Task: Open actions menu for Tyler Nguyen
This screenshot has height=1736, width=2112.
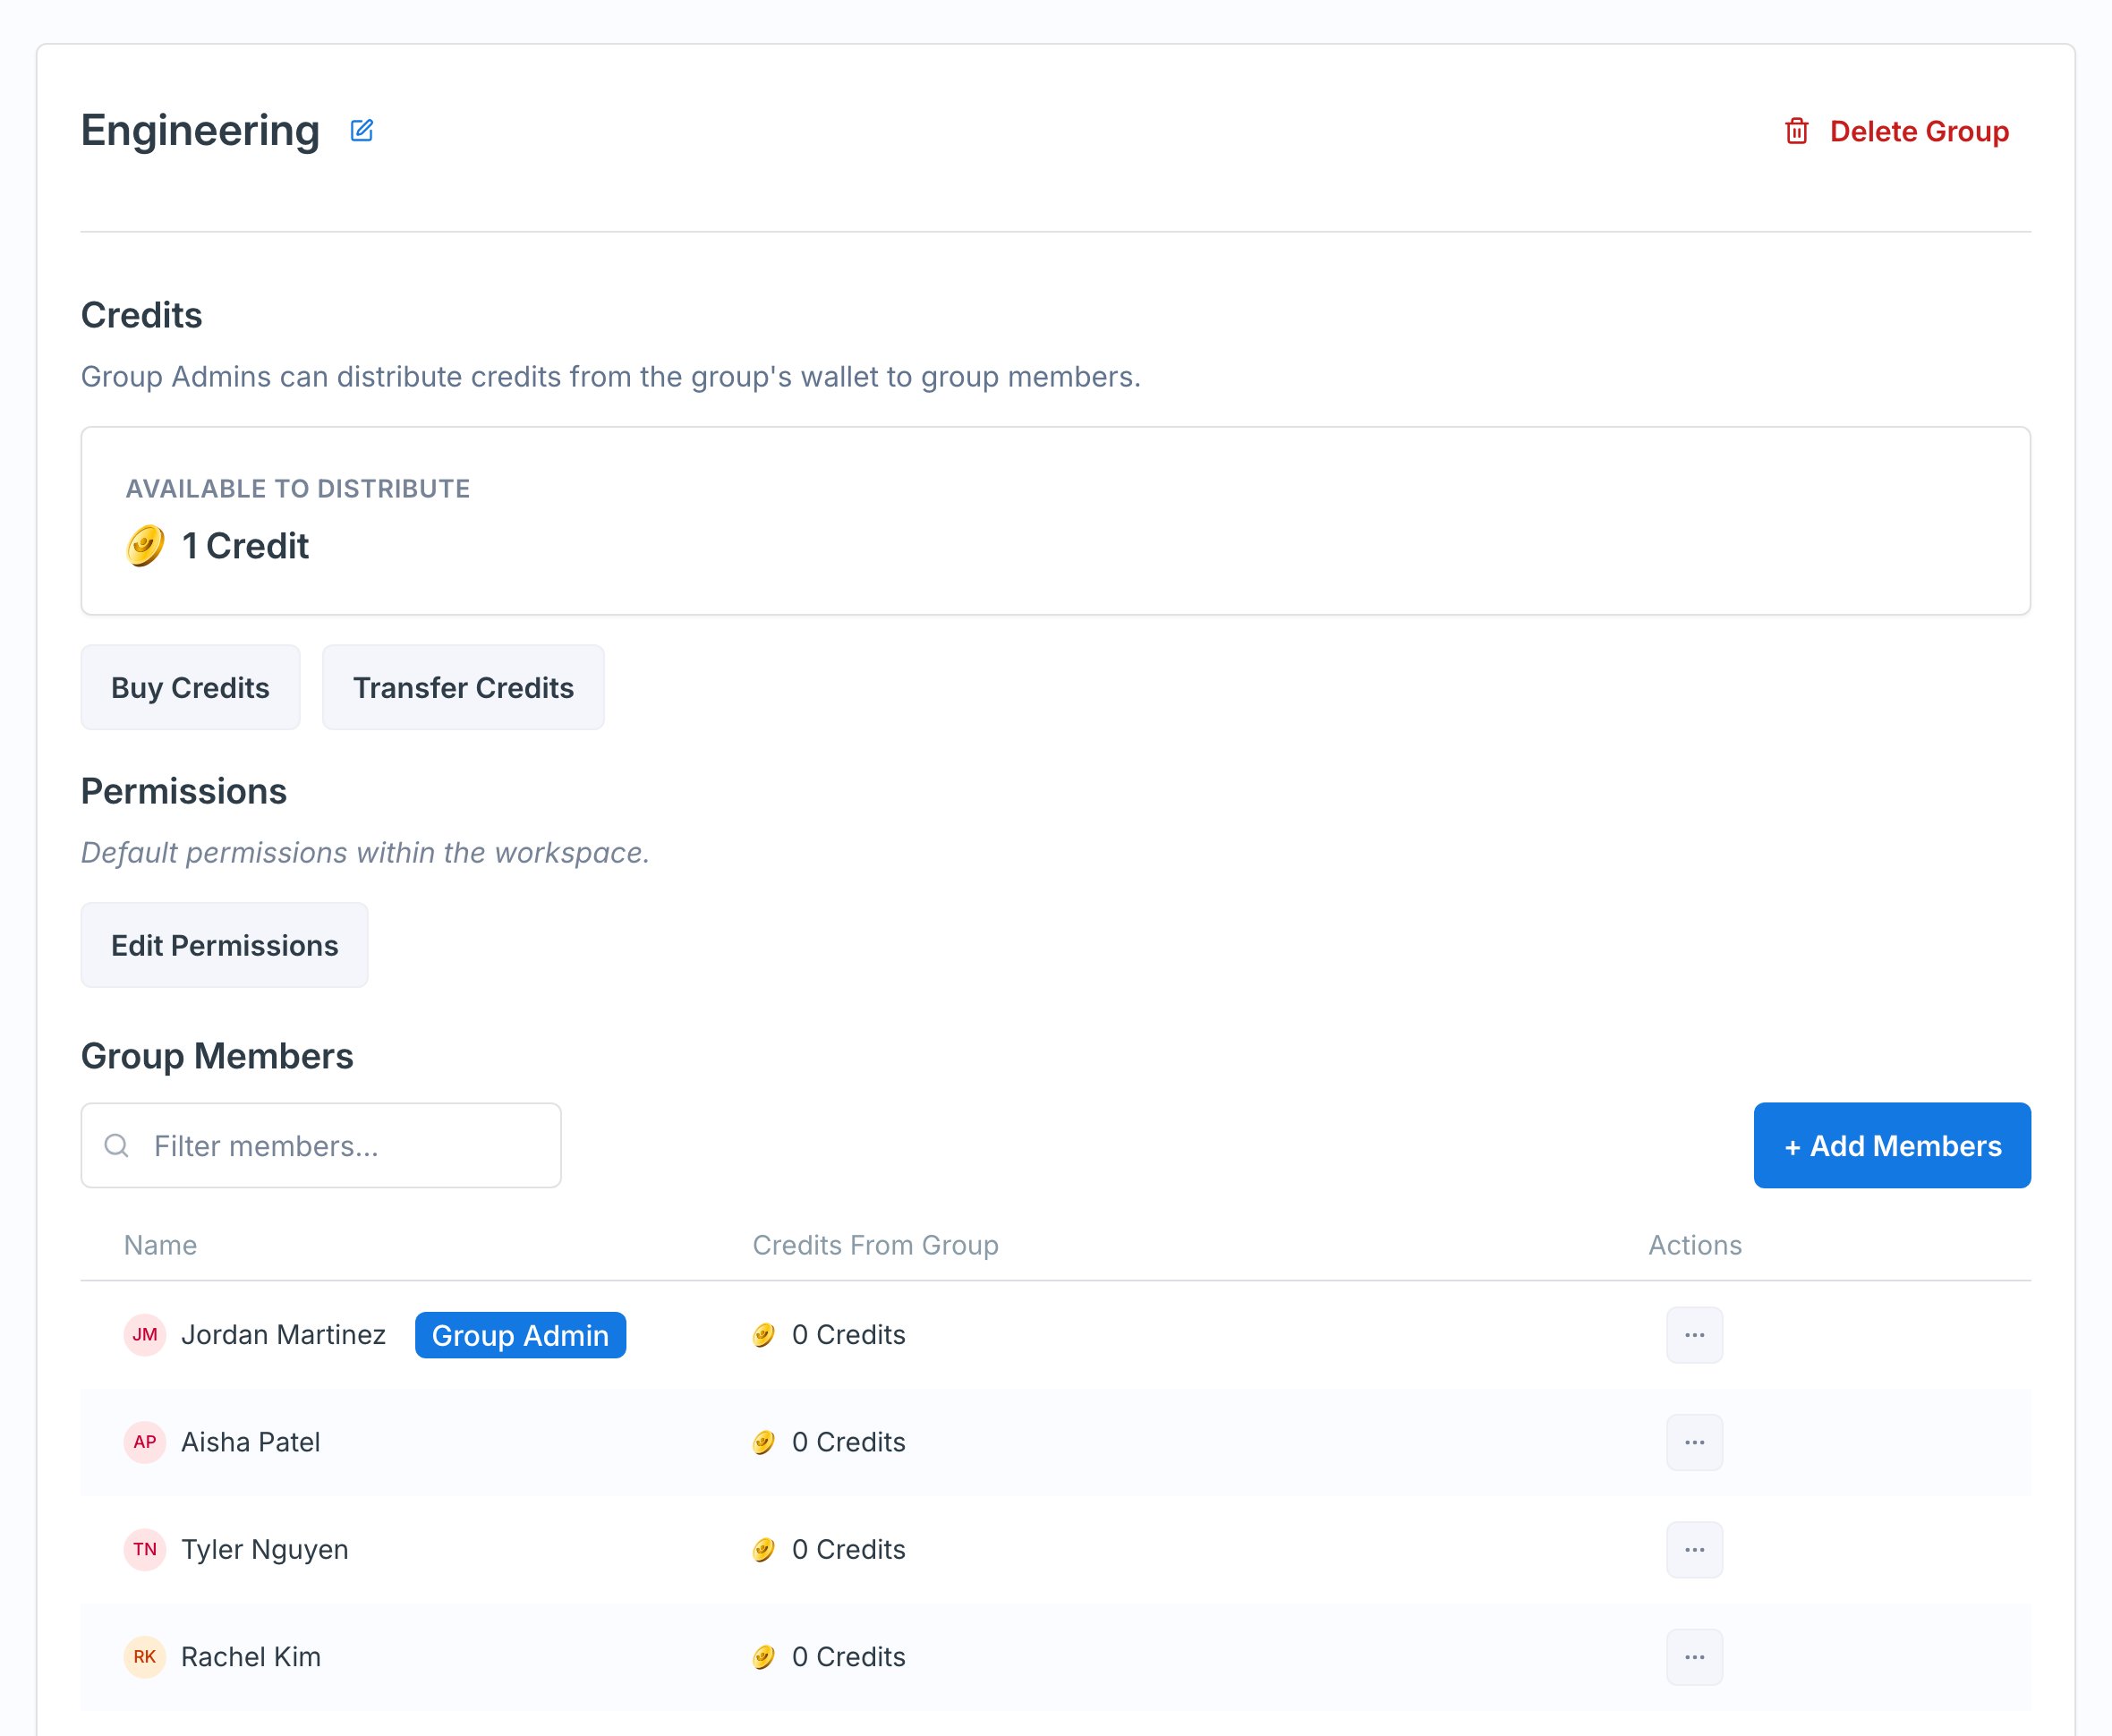Action: point(1694,1550)
